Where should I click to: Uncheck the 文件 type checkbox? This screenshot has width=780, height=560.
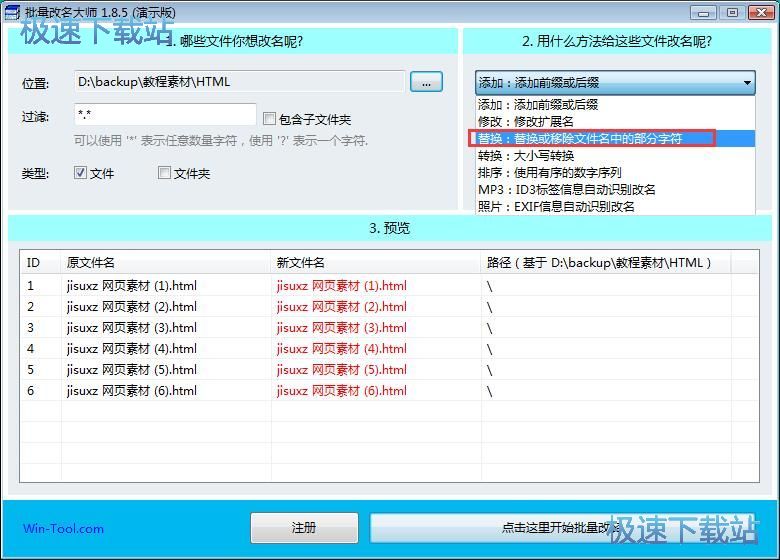pos(80,173)
